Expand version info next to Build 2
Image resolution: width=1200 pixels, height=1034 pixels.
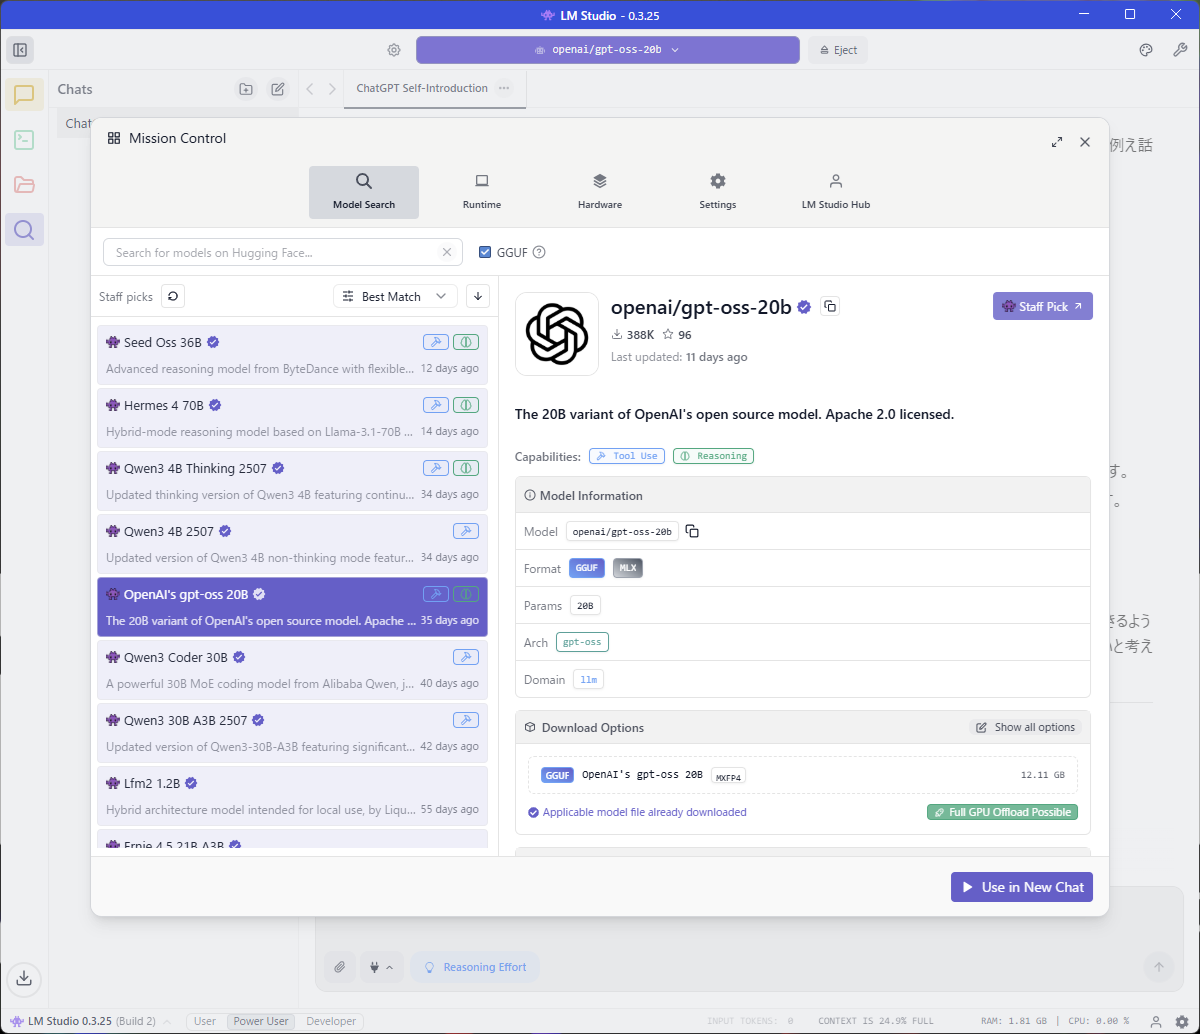tap(167, 1021)
